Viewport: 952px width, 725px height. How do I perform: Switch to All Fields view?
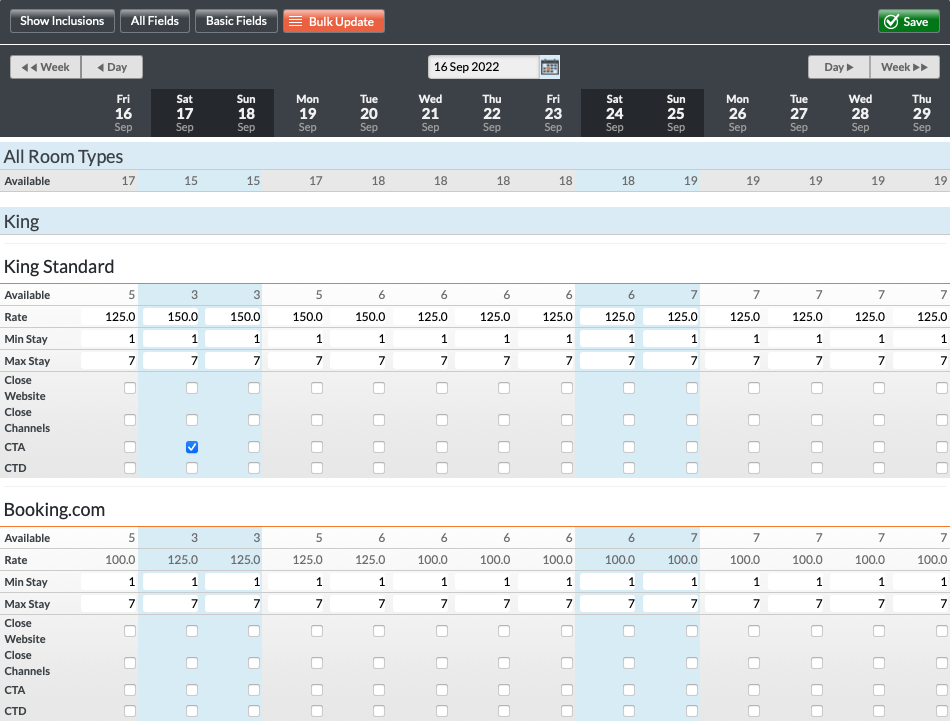coord(155,21)
